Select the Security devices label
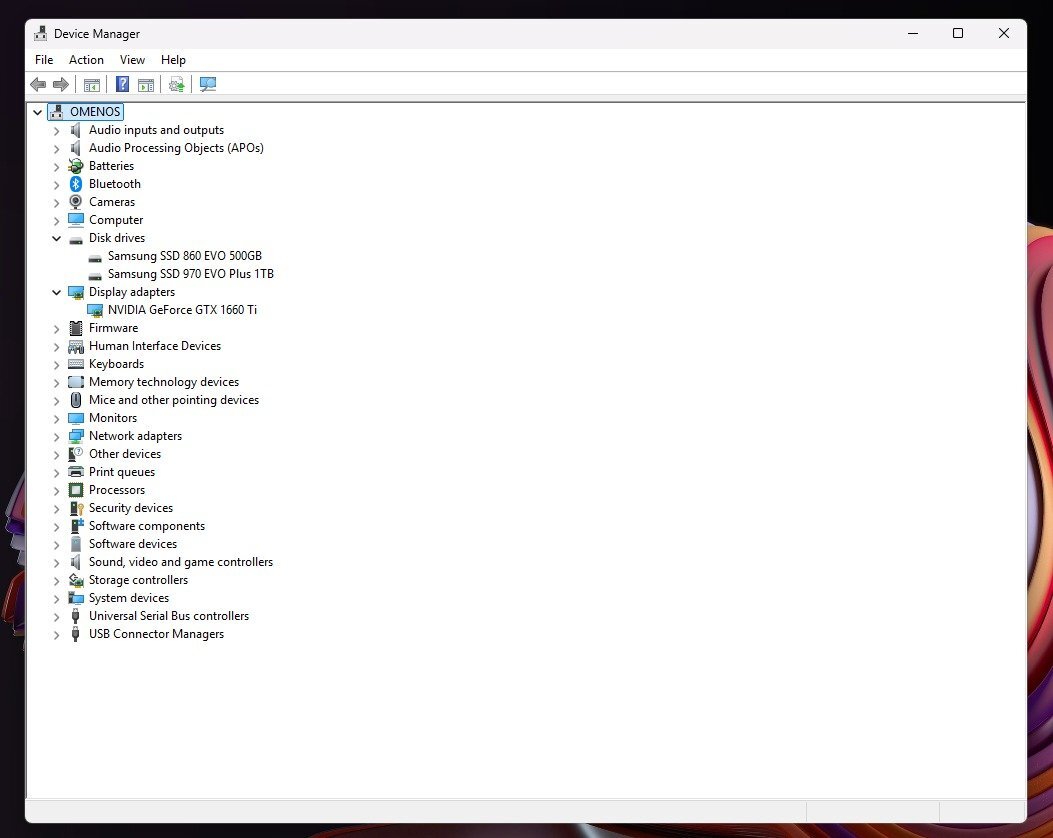The image size is (1053, 838). click(131, 508)
